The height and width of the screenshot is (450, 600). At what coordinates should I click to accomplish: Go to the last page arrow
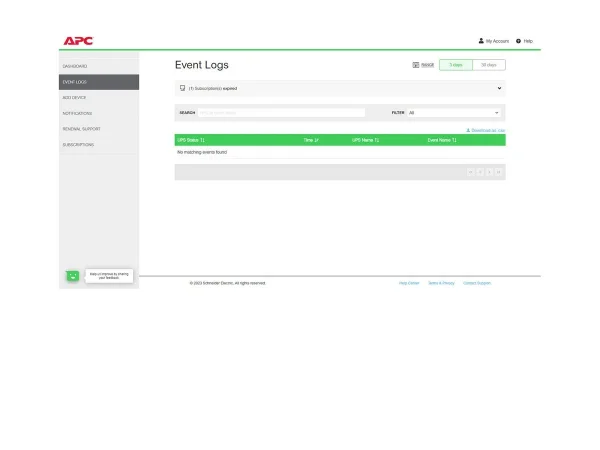tap(499, 172)
